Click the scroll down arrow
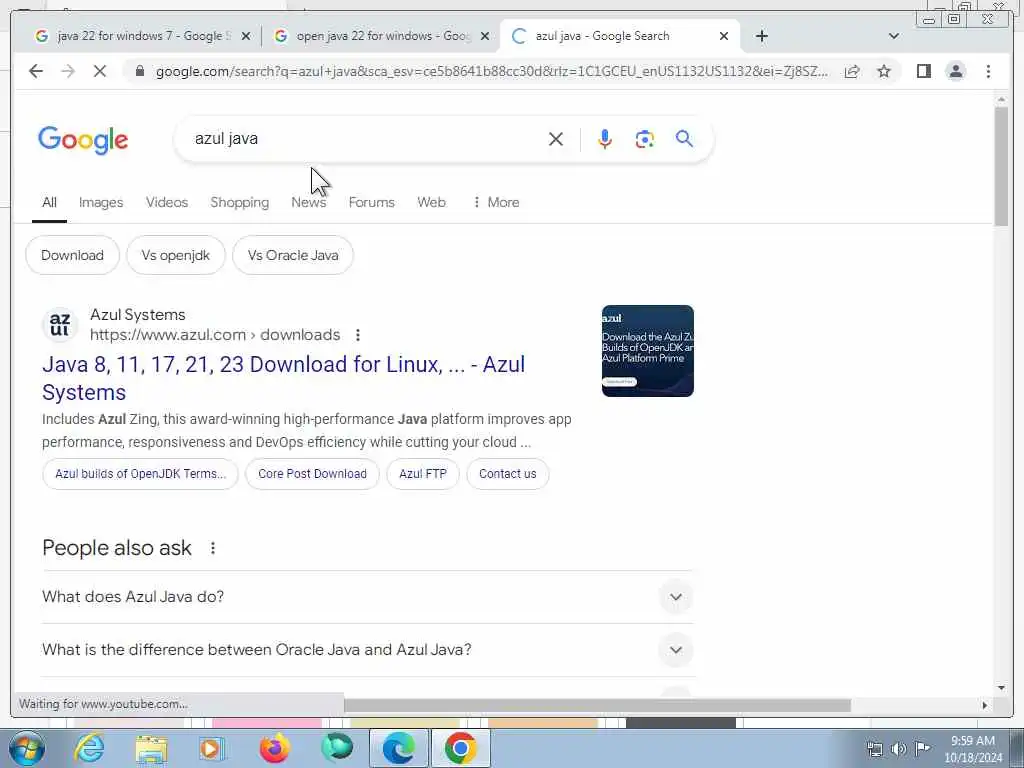This screenshot has width=1024, height=768. click(x=1001, y=688)
